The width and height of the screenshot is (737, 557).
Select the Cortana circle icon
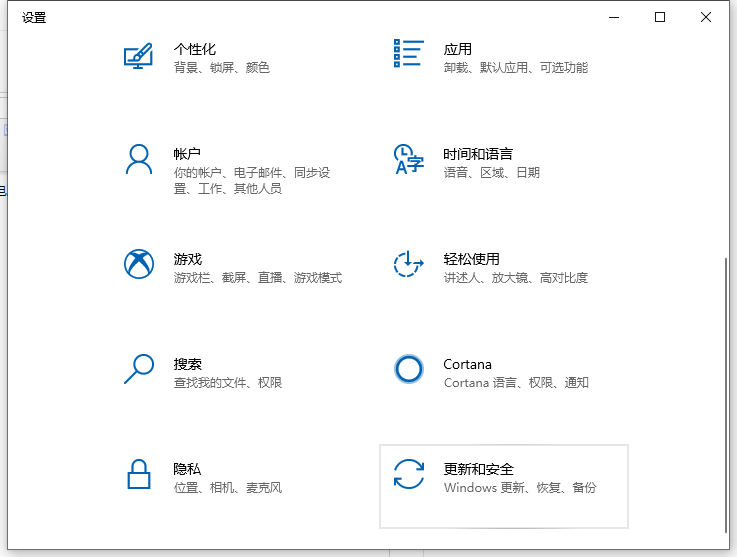click(x=408, y=369)
